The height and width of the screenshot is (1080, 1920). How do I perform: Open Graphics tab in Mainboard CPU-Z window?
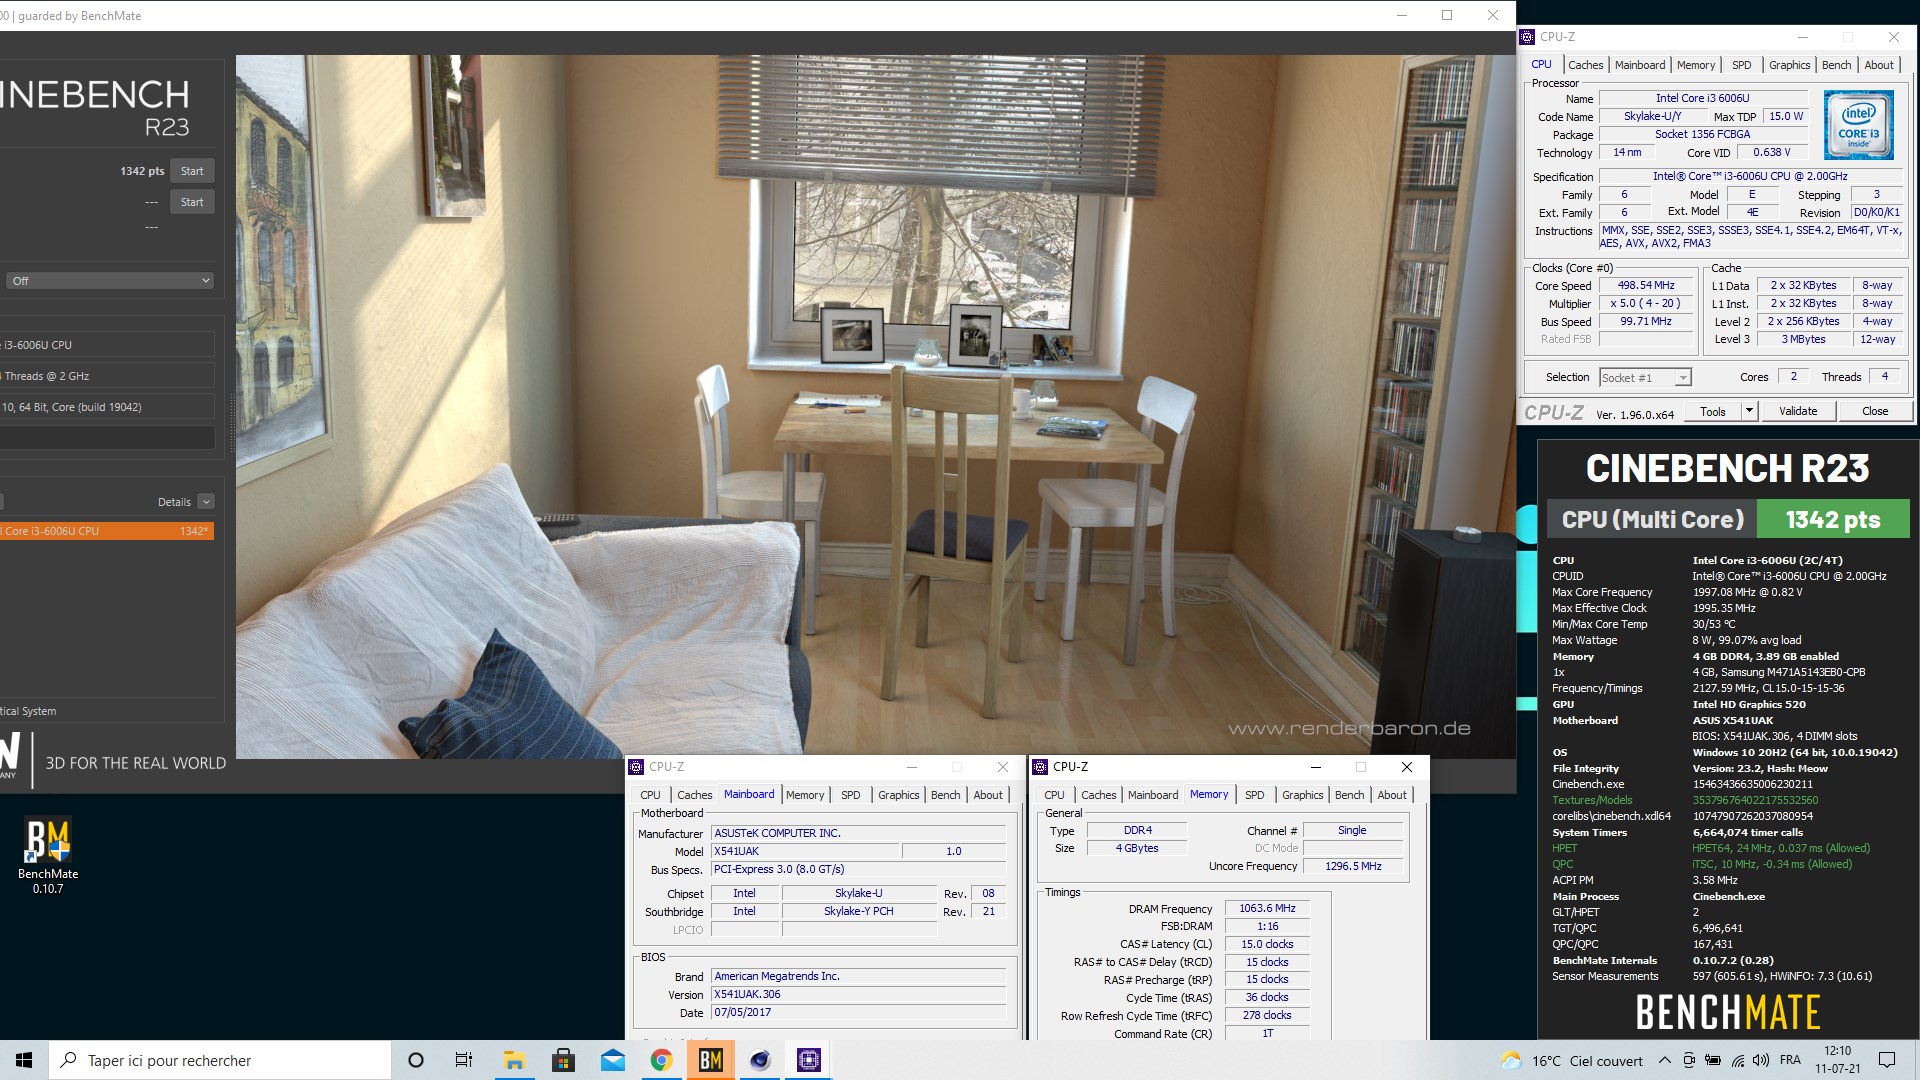pyautogui.click(x=898, y=795)
